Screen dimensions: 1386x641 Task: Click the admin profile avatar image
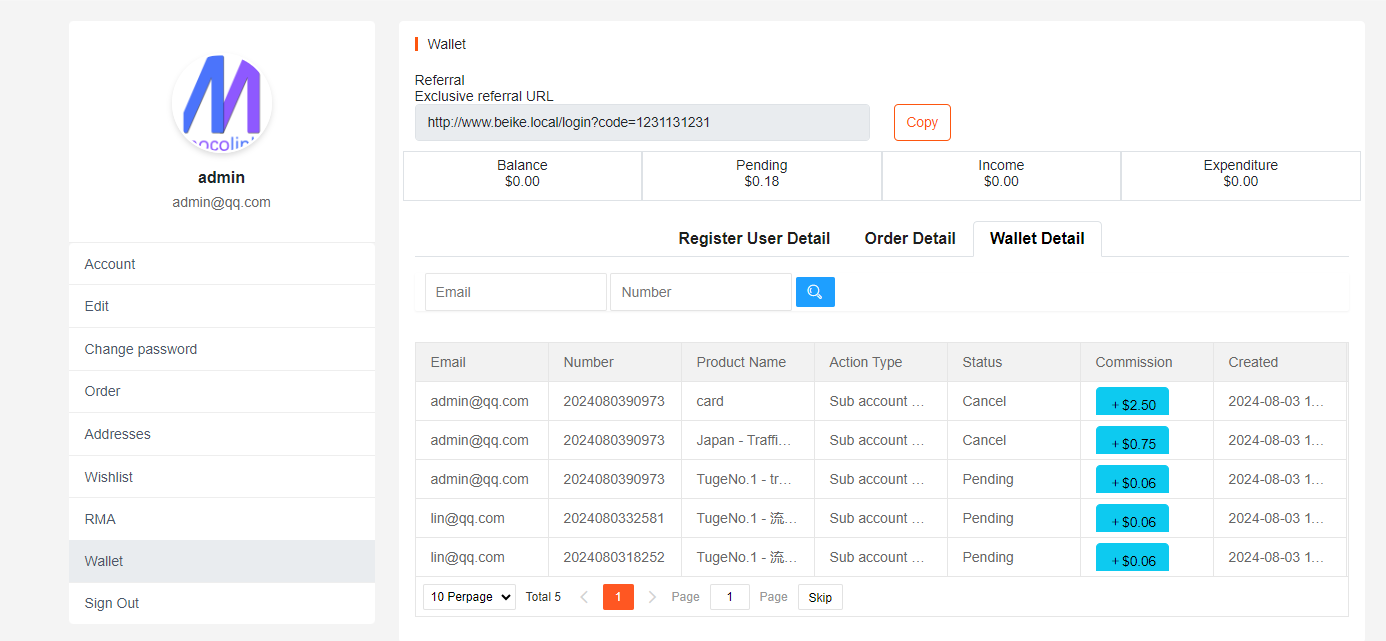(222, 104)
